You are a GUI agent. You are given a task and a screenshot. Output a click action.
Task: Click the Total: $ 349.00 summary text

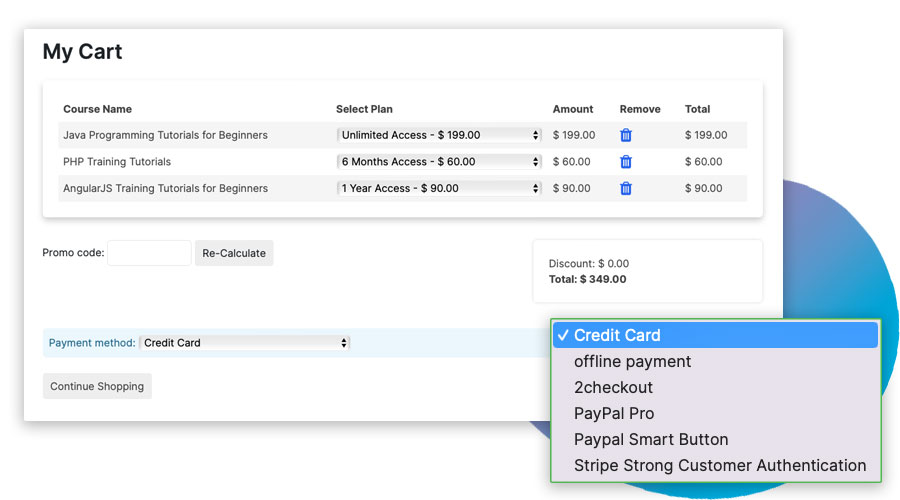point(587,279)
